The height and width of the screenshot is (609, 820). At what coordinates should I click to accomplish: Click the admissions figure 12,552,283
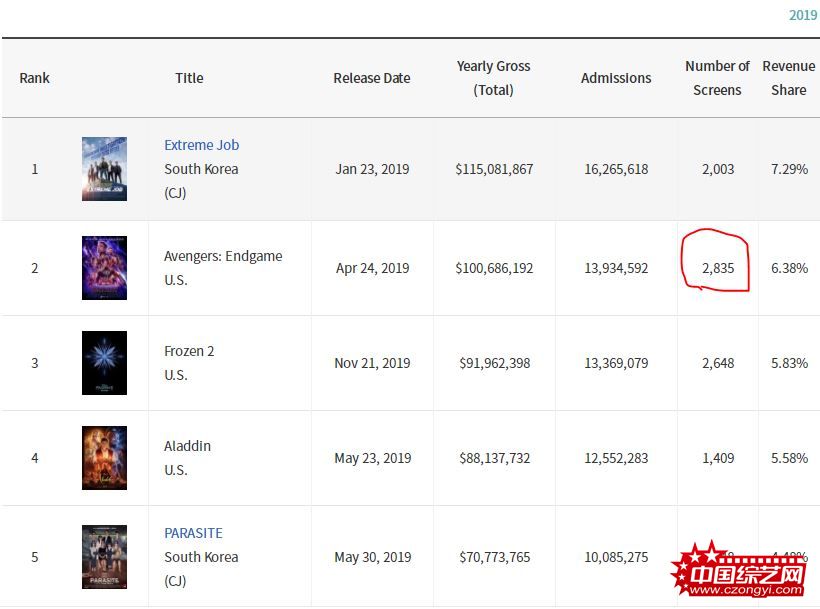(616, 458)
